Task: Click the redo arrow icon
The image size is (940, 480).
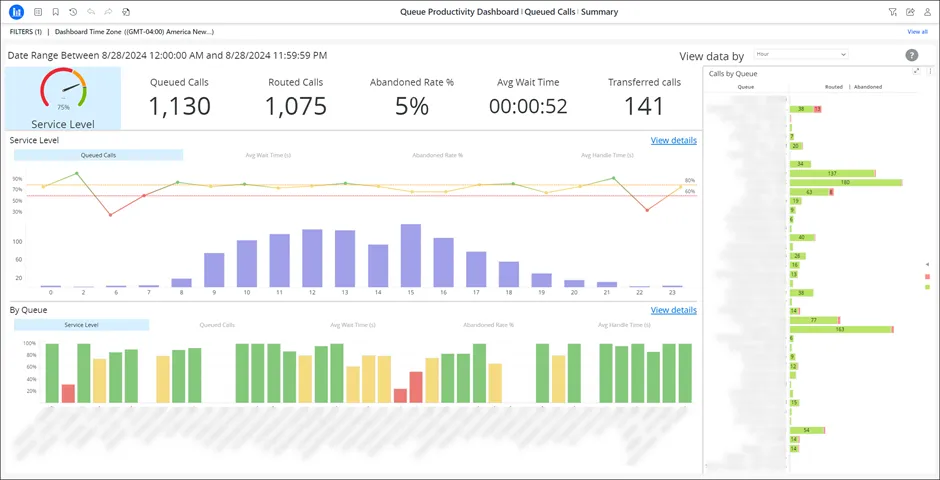Action: tap(109, 11)
